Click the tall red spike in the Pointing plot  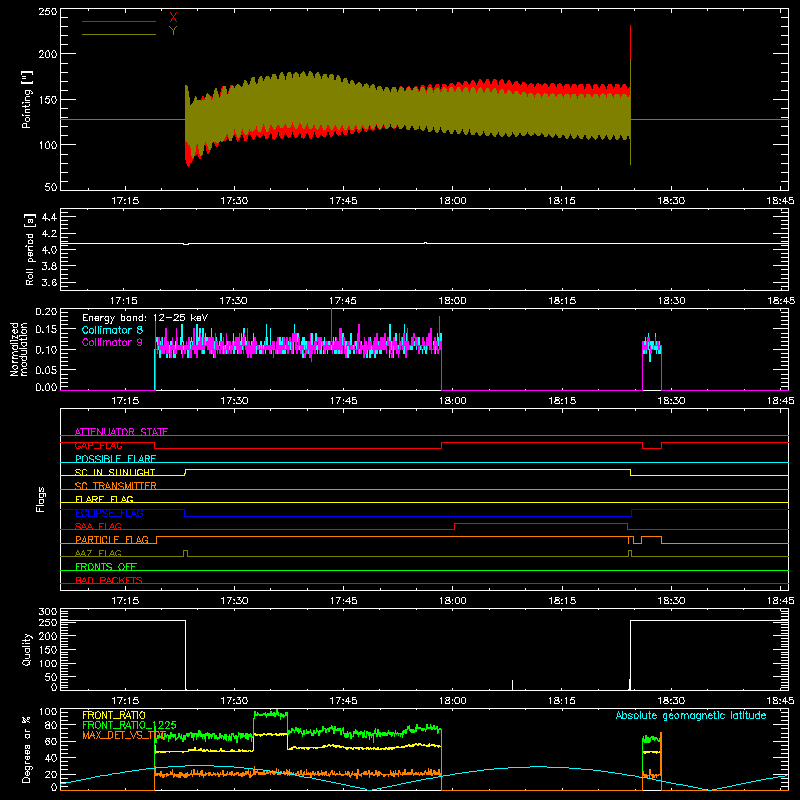[631, 42]
